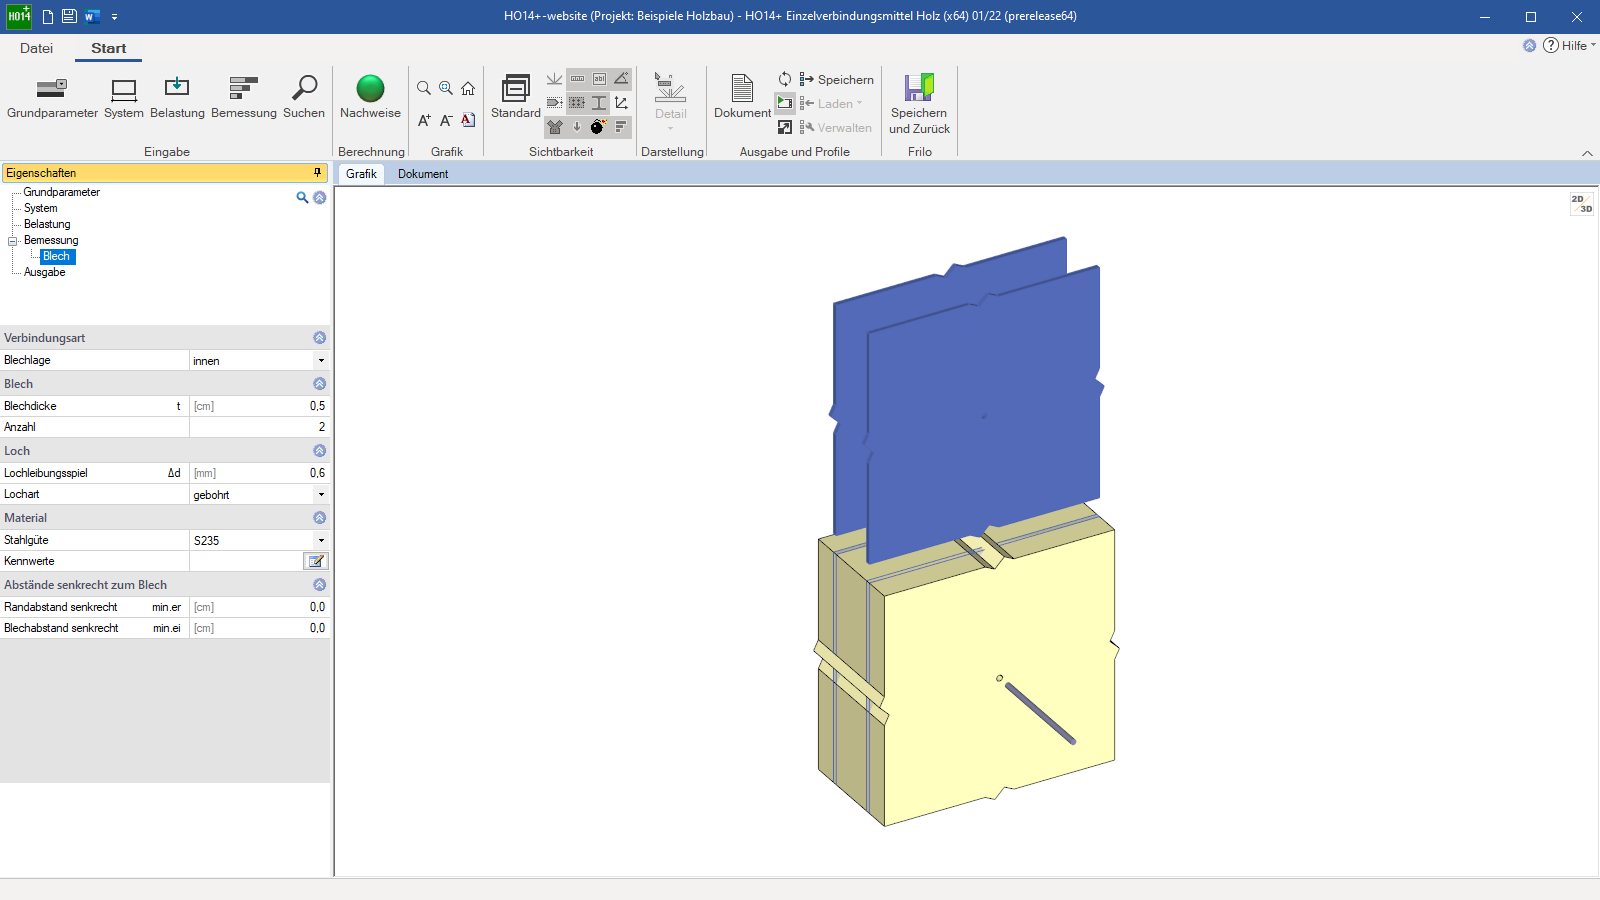Click the expand-window icon below the play icon

point(785,127)
